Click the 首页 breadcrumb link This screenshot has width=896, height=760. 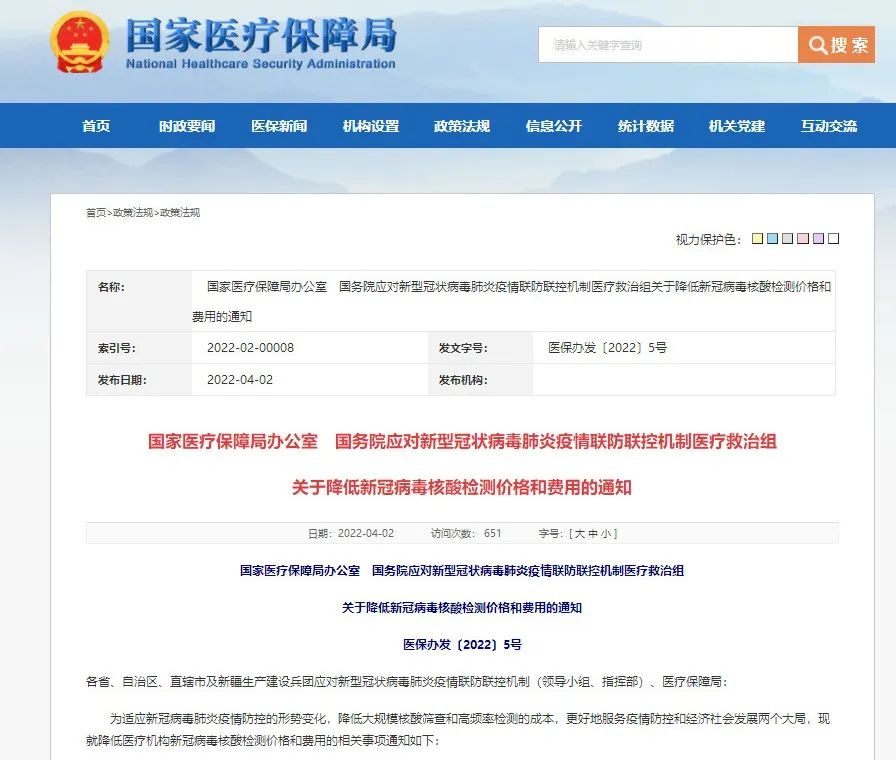[x=96, y=213]
